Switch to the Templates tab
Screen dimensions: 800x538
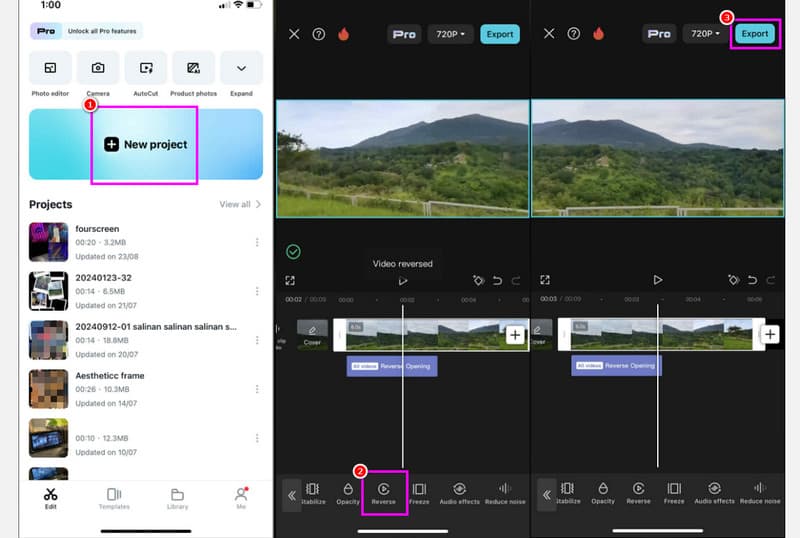click(114, 497)
